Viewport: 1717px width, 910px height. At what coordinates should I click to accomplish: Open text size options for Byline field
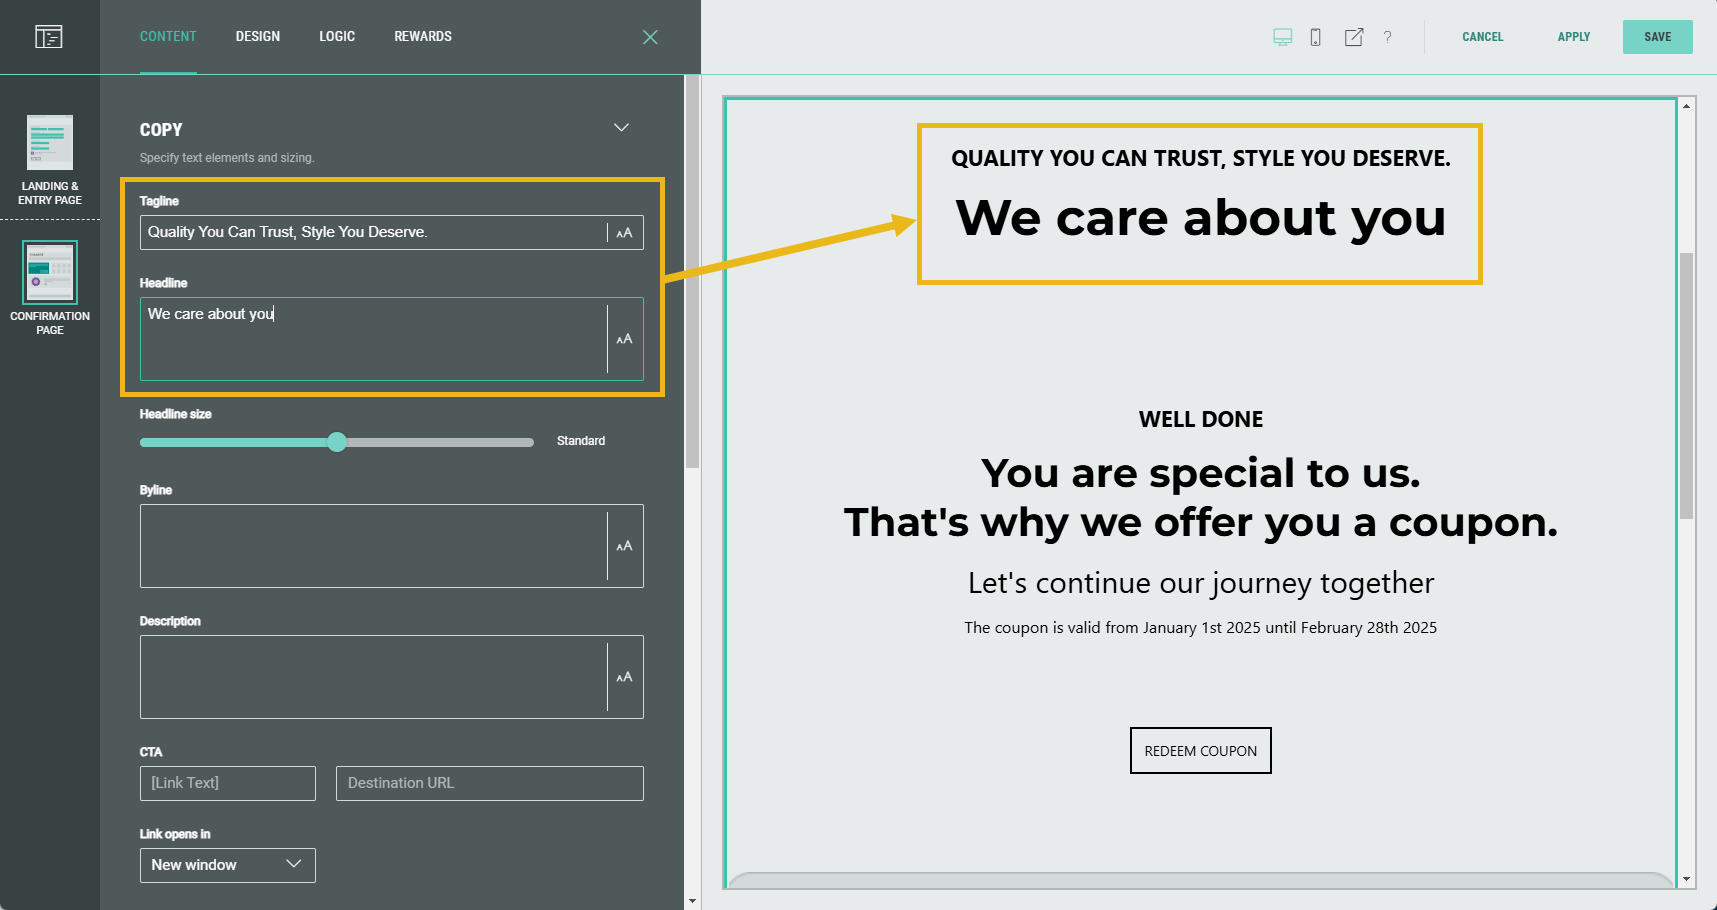[x=624, y=546]
